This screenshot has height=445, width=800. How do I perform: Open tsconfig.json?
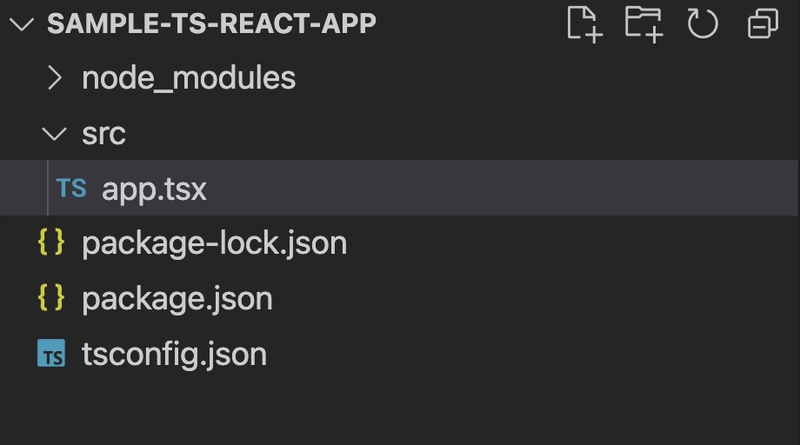point(174,354)
